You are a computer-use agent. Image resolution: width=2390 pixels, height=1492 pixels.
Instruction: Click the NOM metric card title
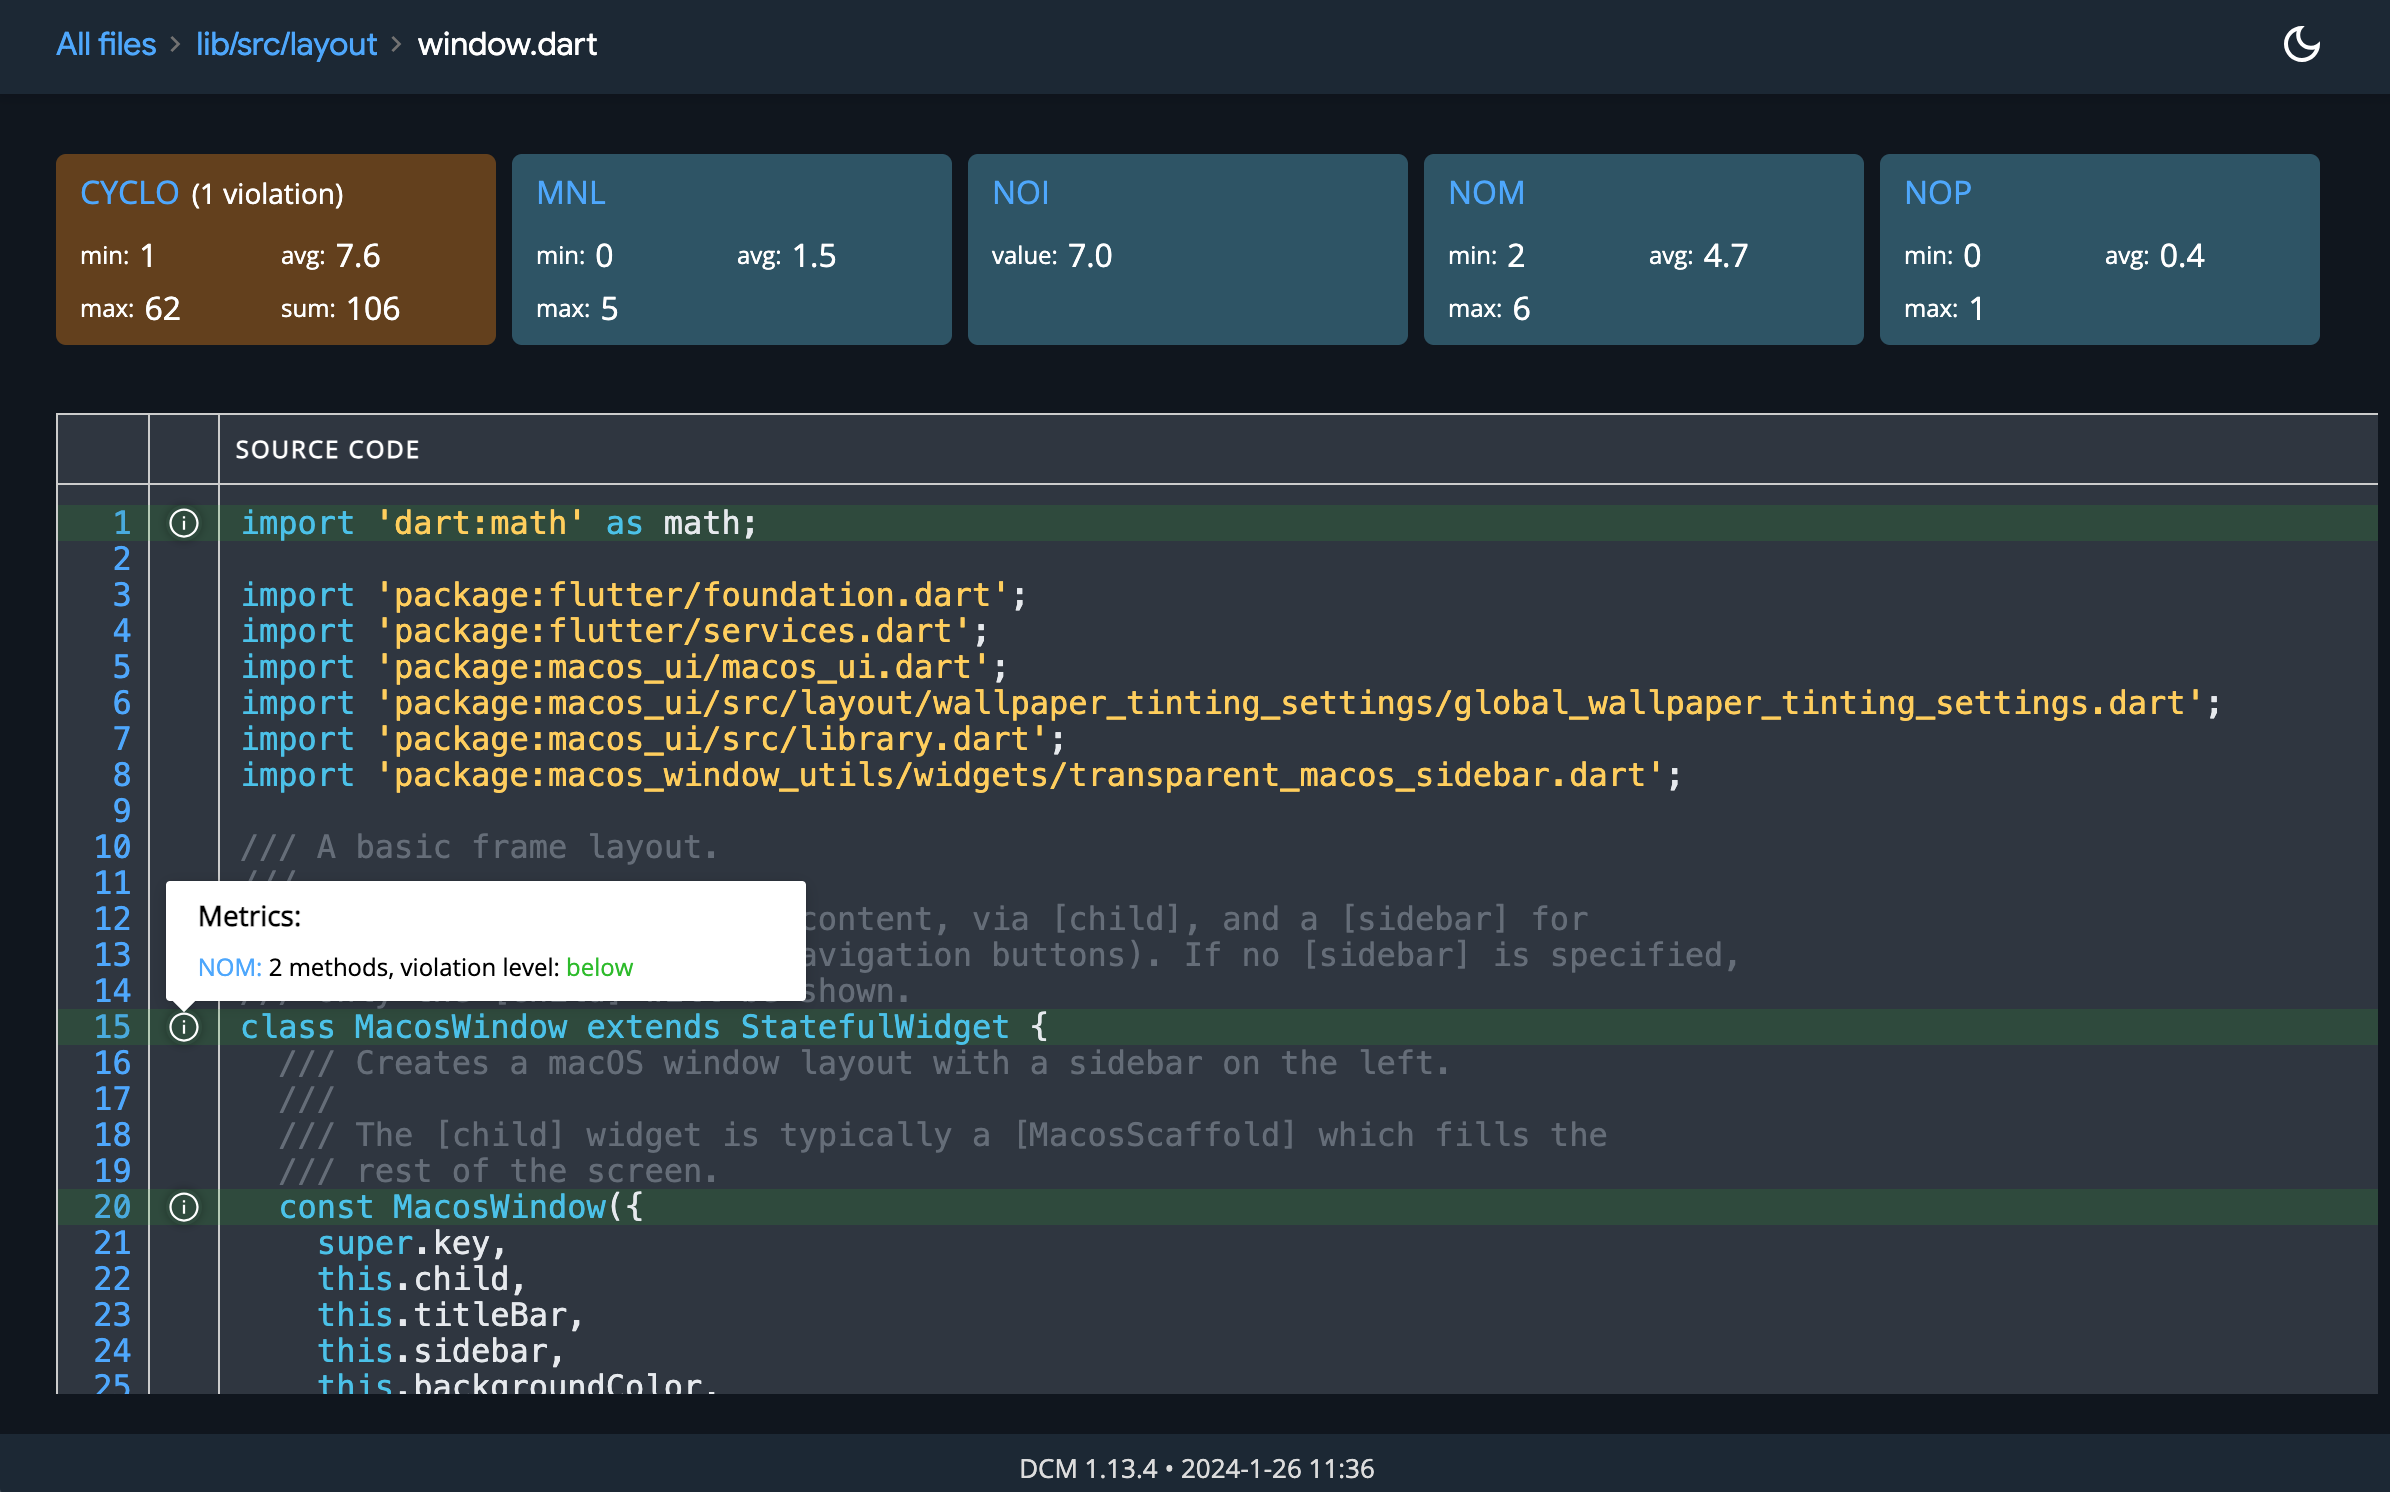(x=1486, y=193)
